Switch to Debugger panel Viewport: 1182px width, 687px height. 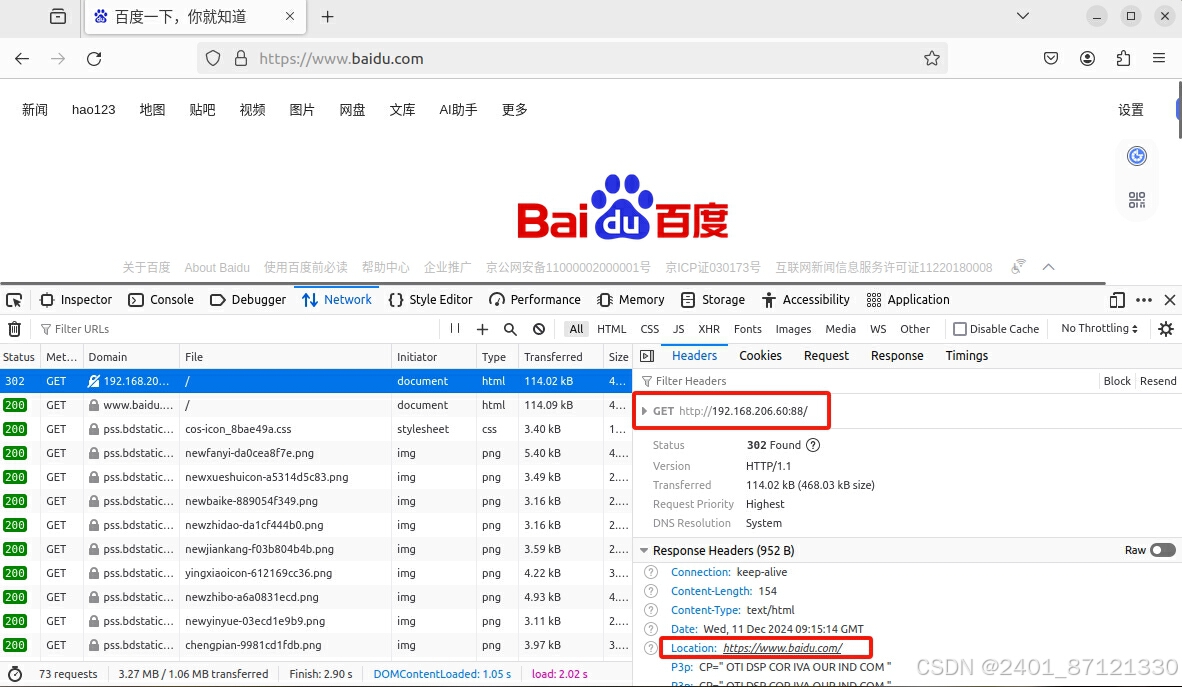click(x=248, y=300)
